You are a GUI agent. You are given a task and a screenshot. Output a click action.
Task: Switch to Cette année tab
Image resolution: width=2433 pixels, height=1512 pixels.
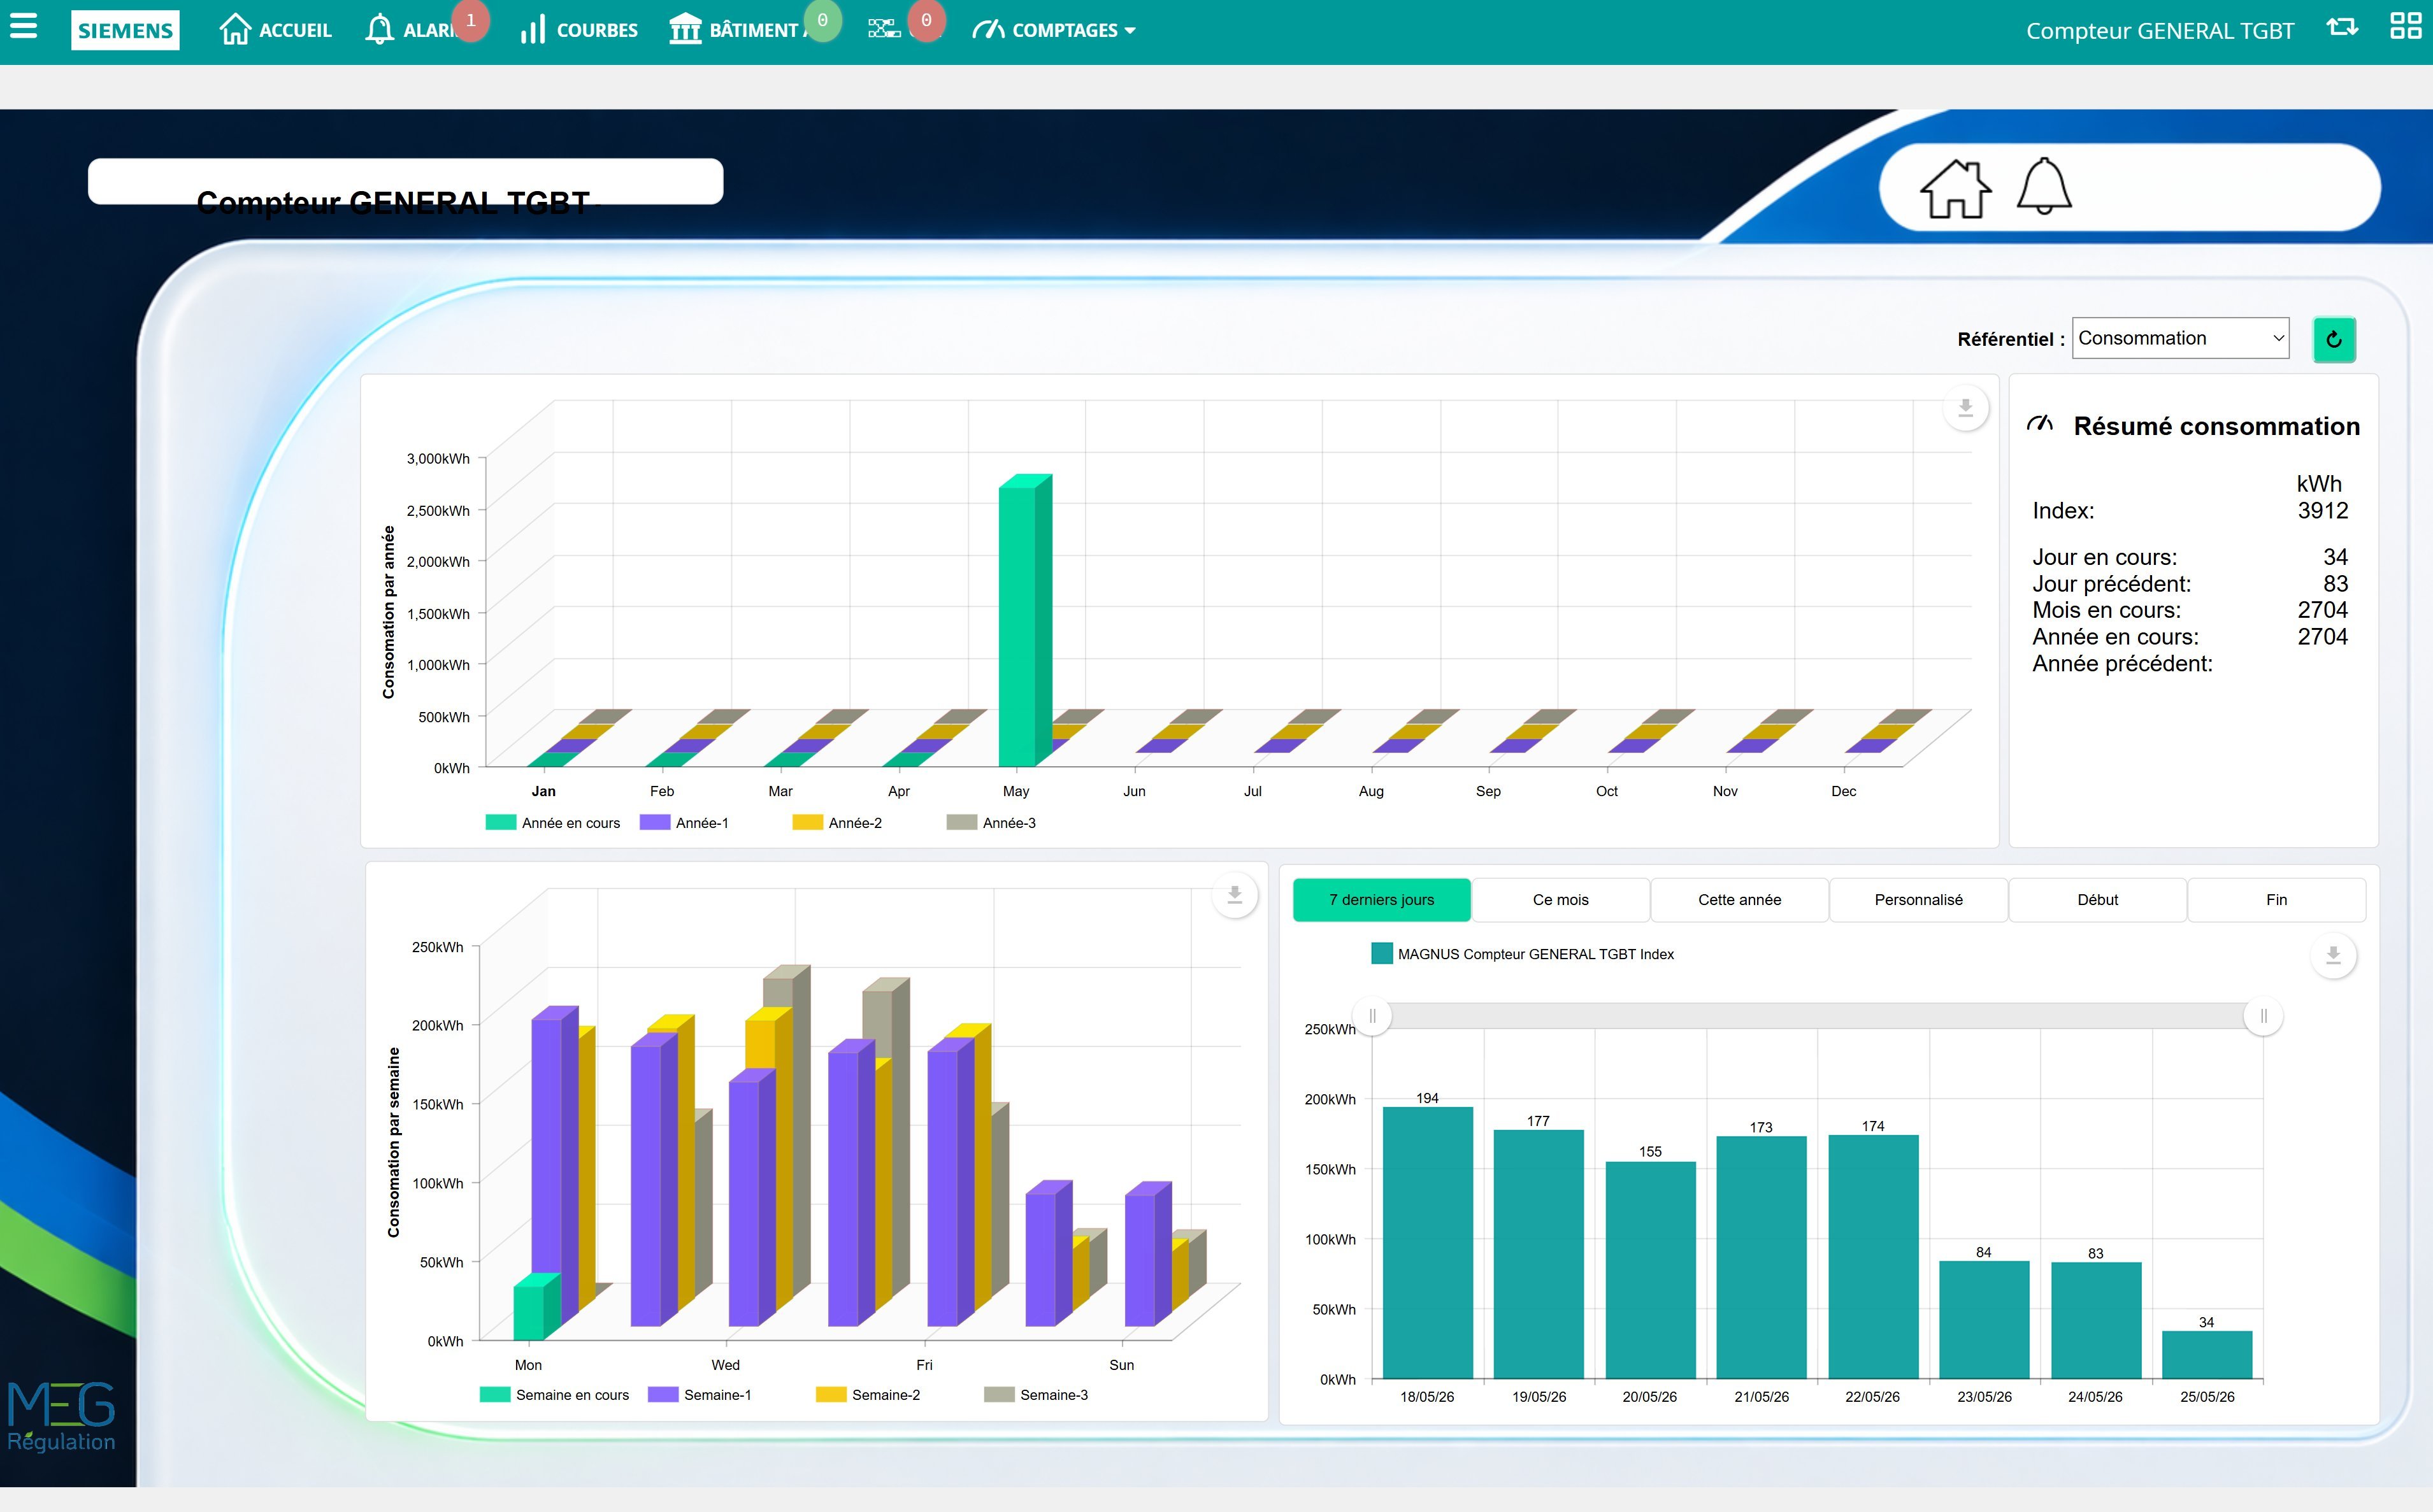point(1739,900)
